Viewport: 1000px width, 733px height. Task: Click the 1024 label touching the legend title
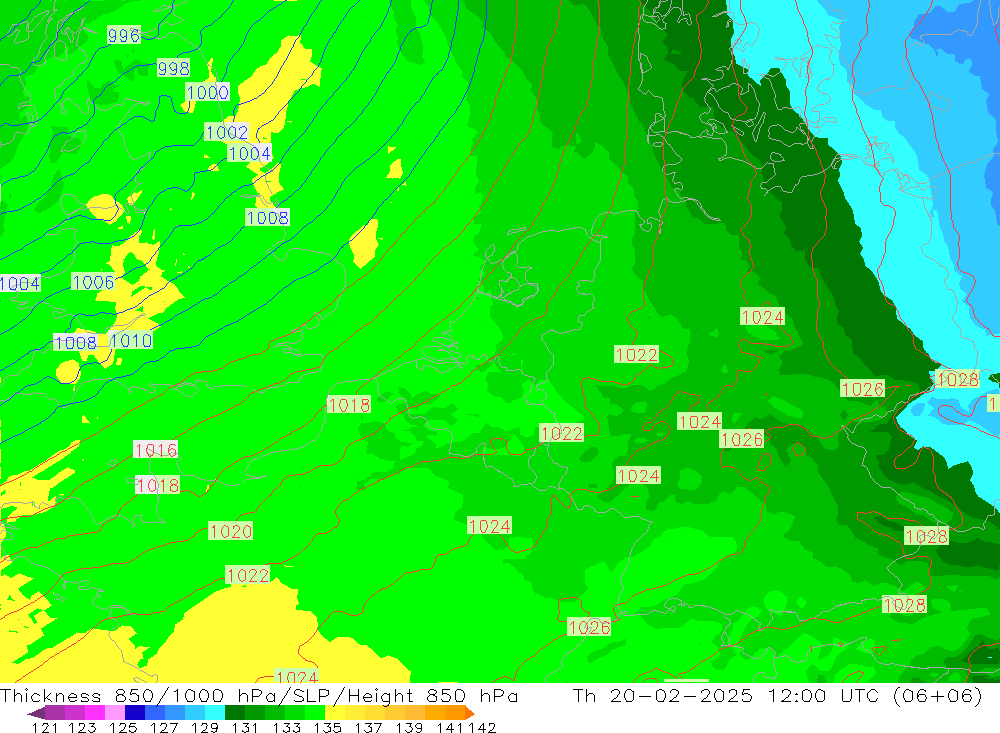[297, 676]
